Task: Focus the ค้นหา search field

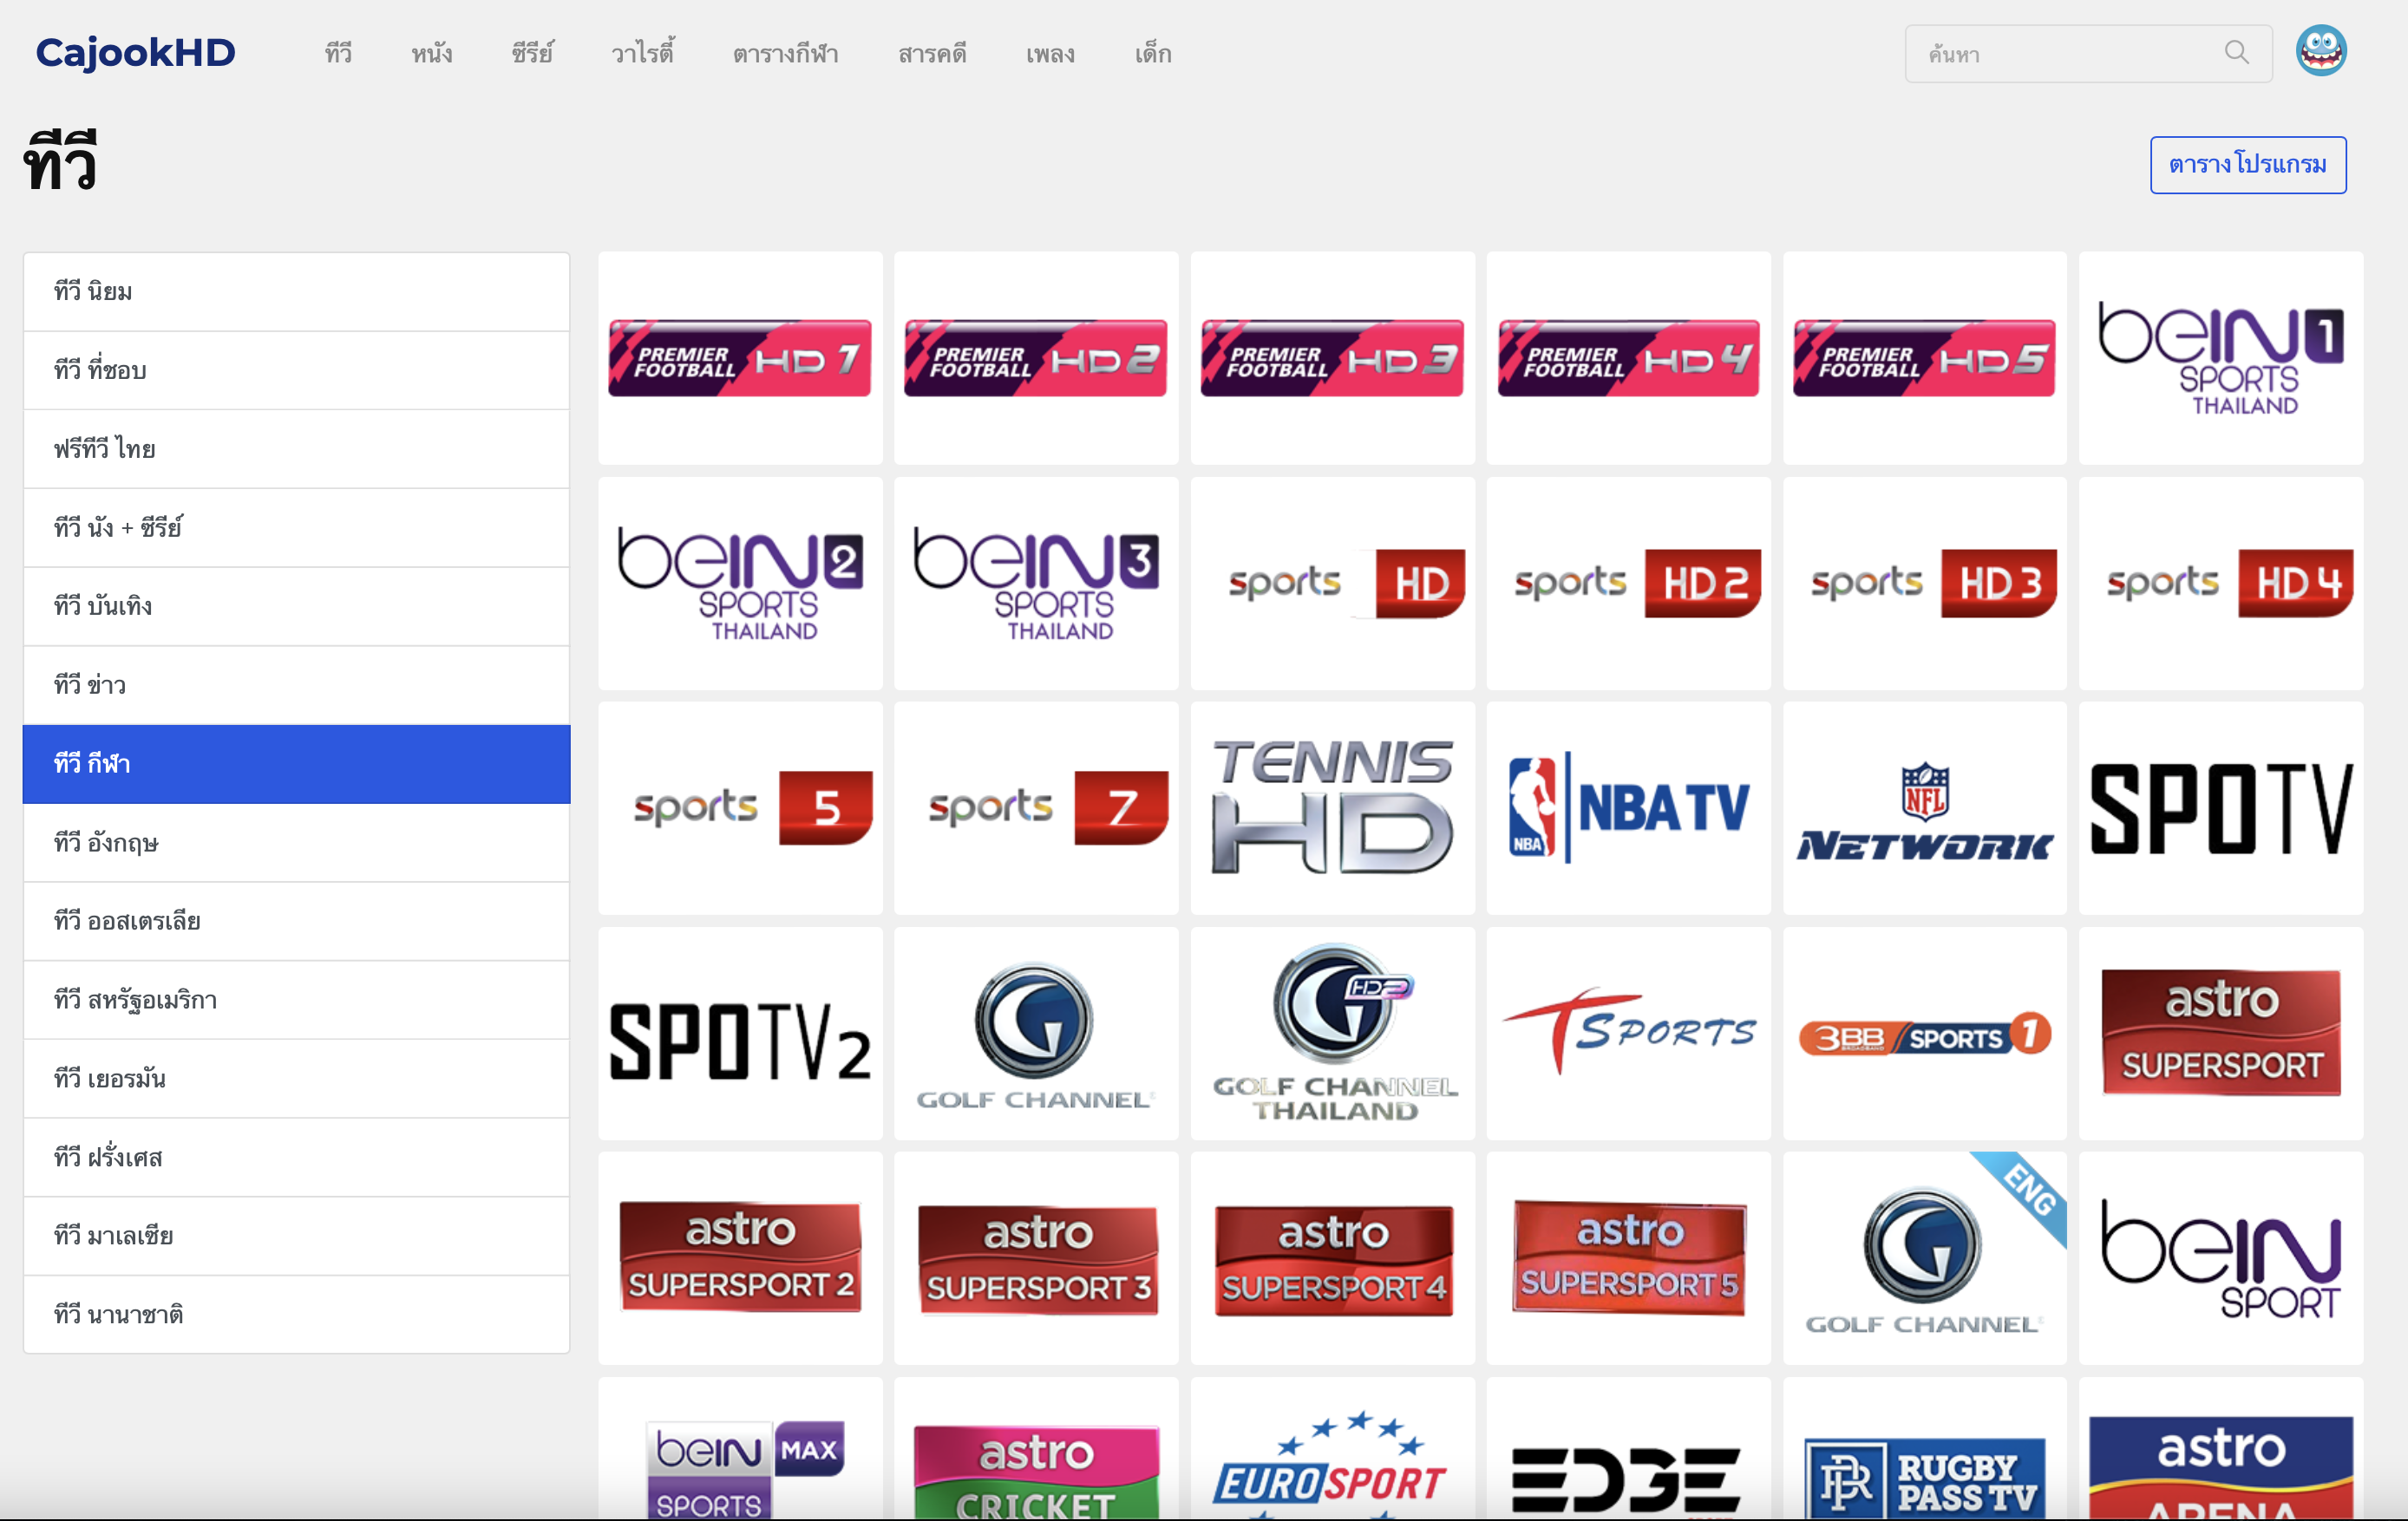Action: 2088,54
